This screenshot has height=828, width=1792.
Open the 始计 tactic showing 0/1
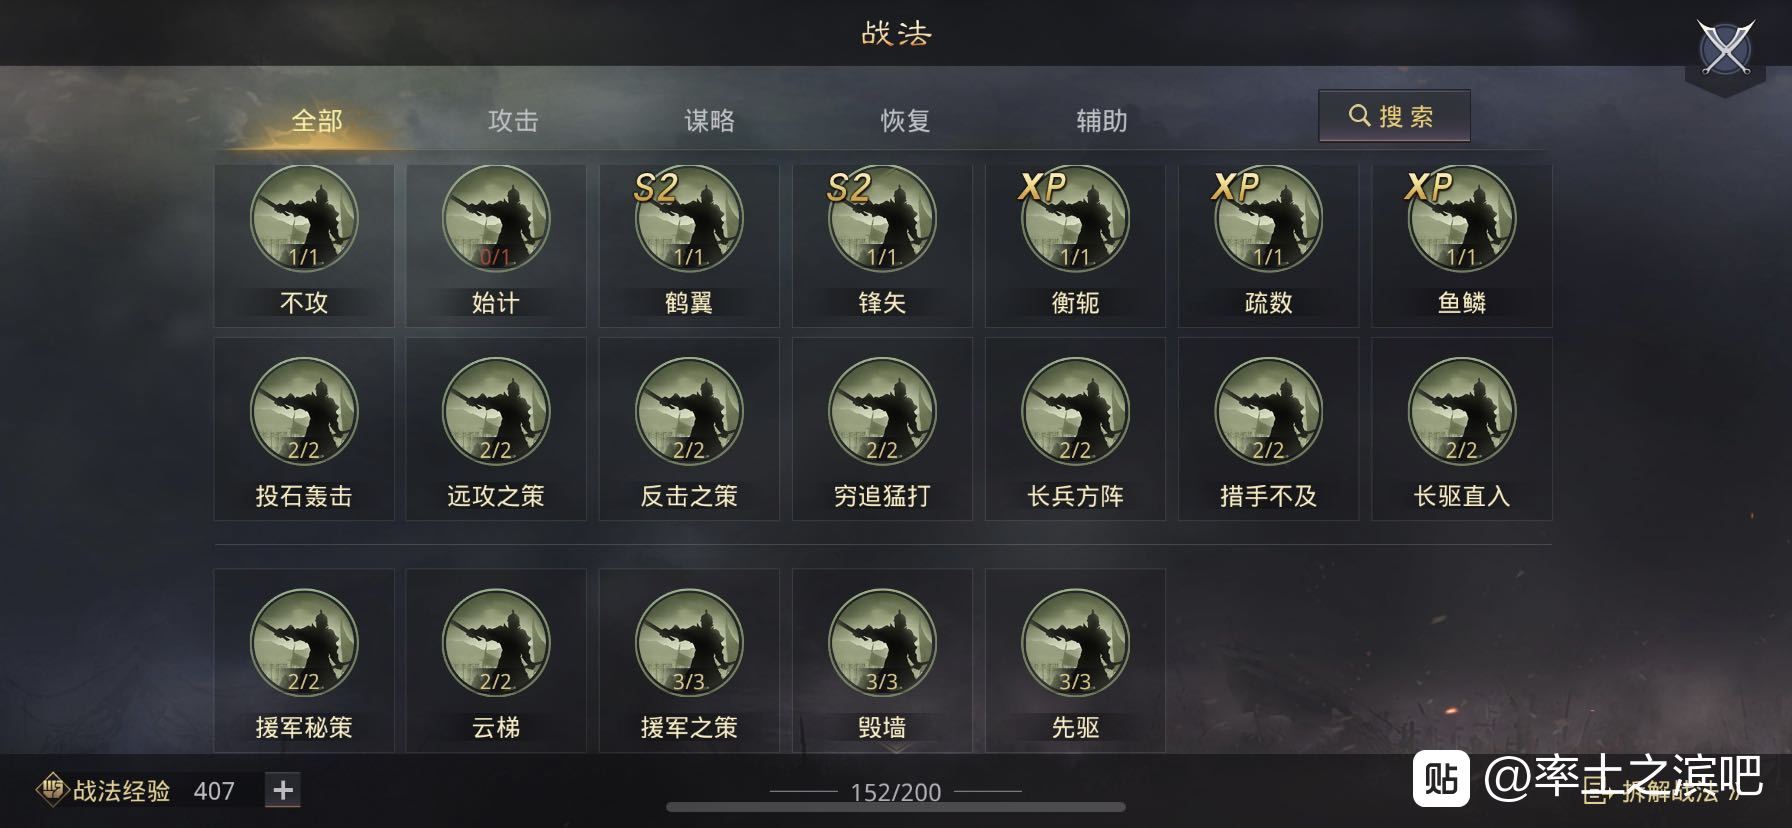click(496, 219)
